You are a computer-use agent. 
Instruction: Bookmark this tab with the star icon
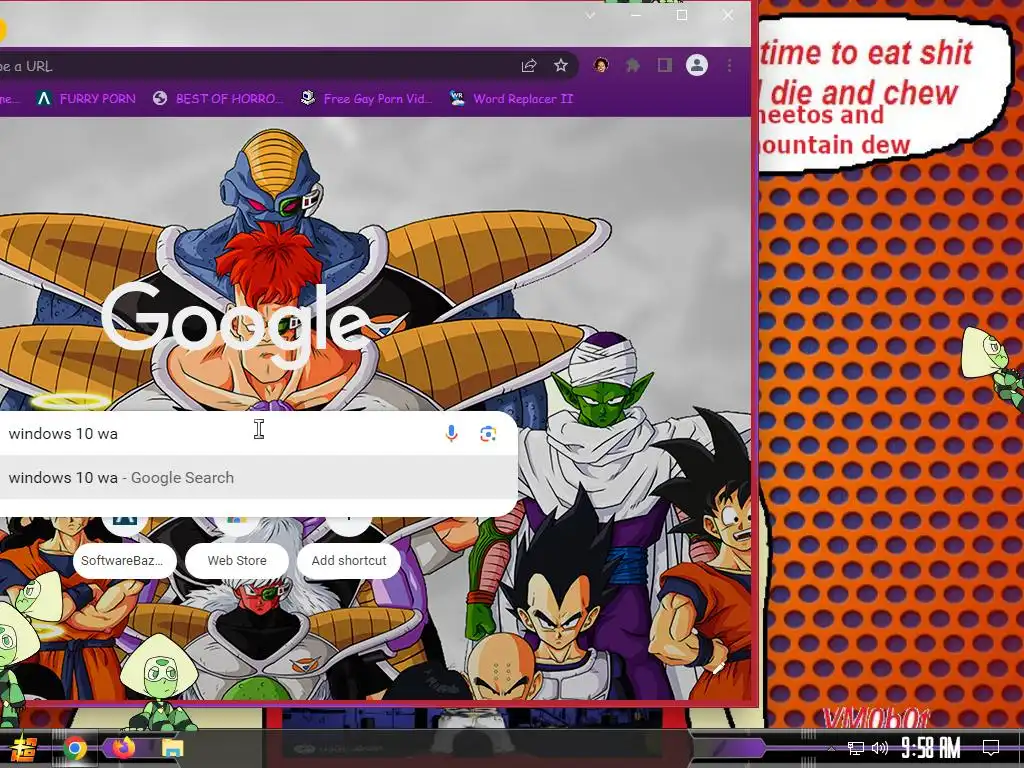click(560, 65)
